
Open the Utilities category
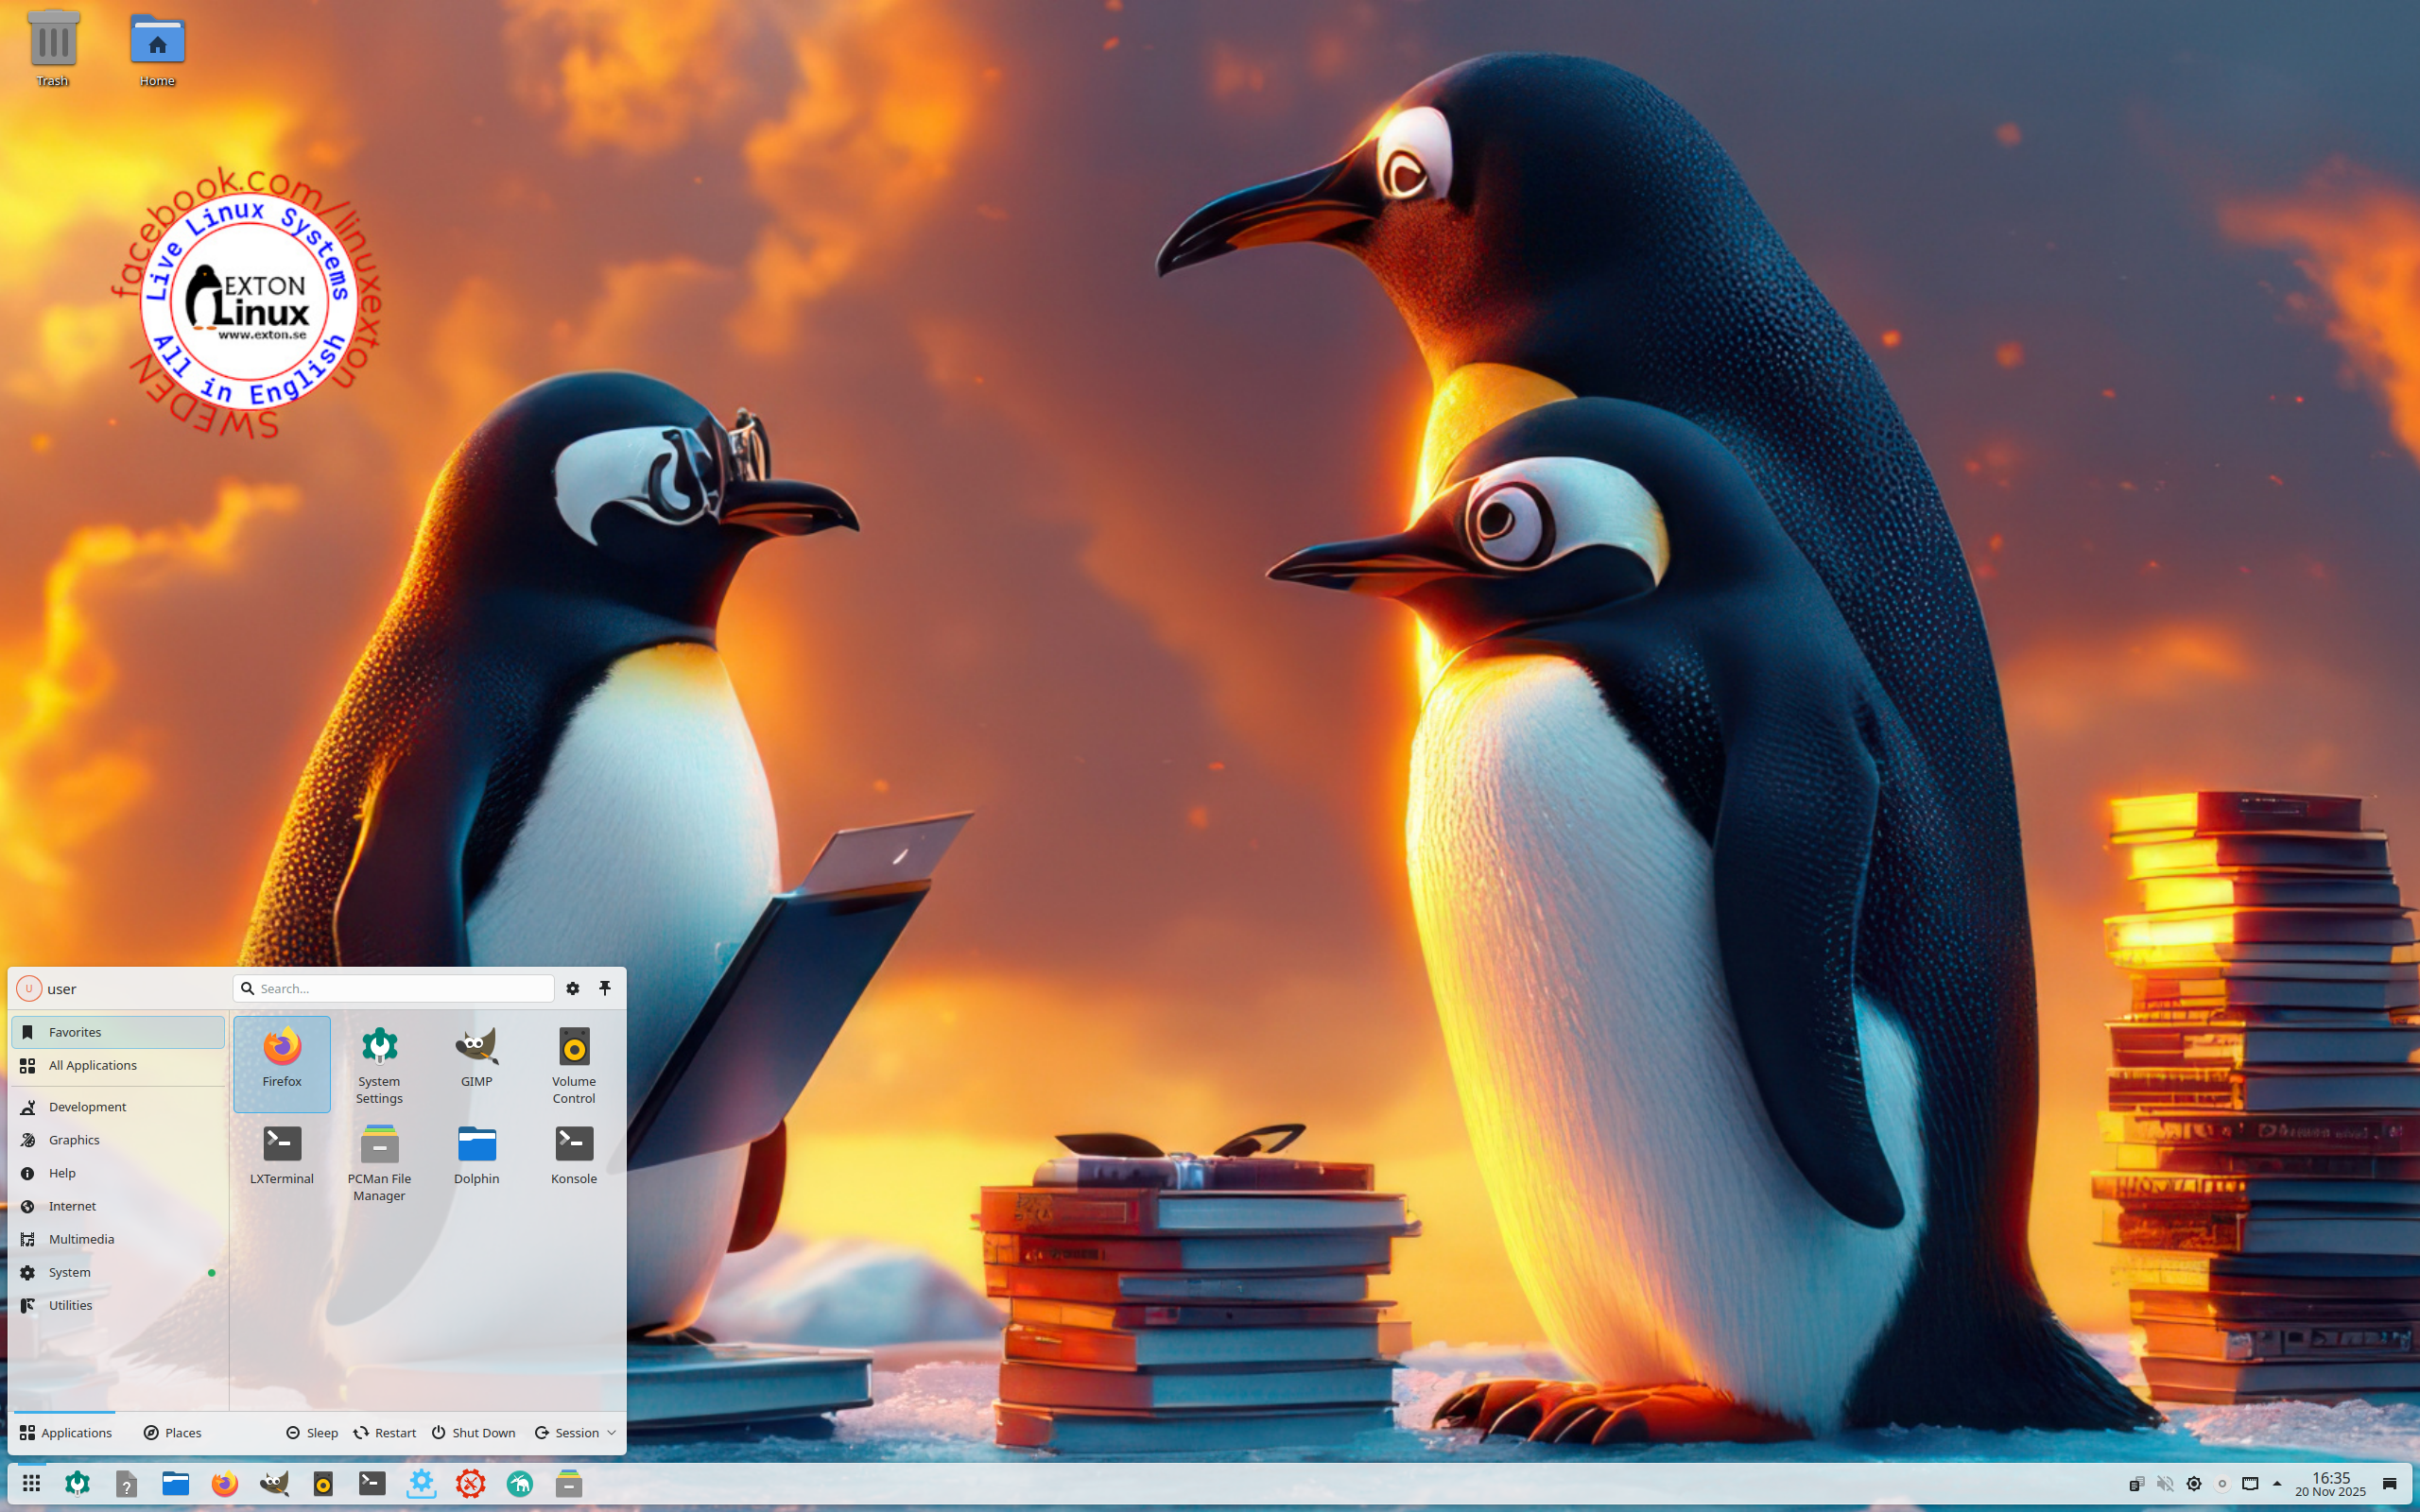tap(118, 1305)
